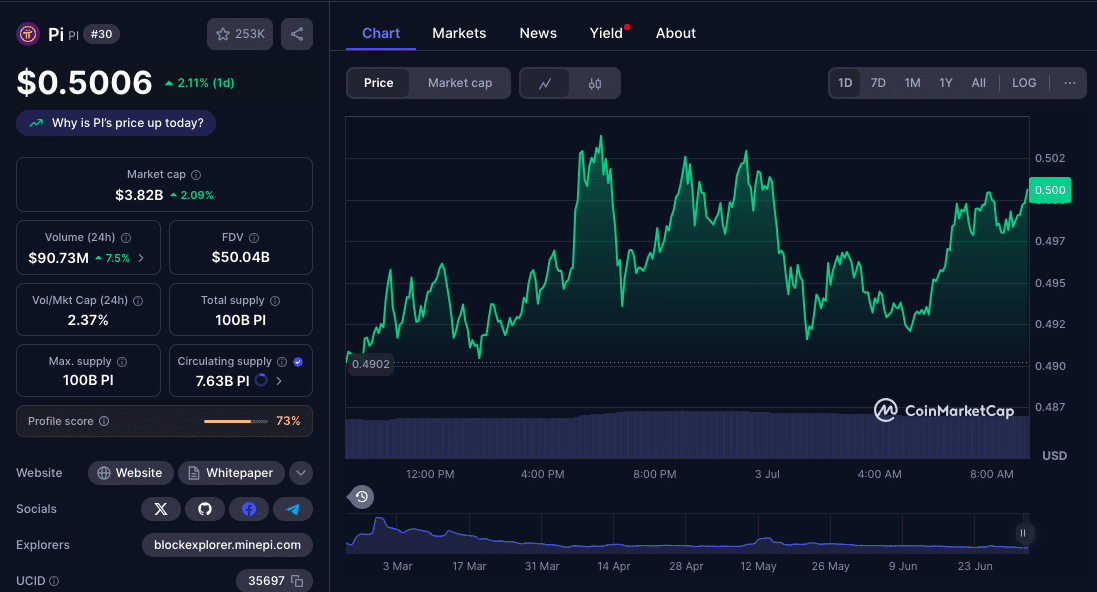The width and height of the screenshot is (1097, 592).
Task: Click the Max. supply info icon
Action: pyautogui.click(x=122, y=362)
